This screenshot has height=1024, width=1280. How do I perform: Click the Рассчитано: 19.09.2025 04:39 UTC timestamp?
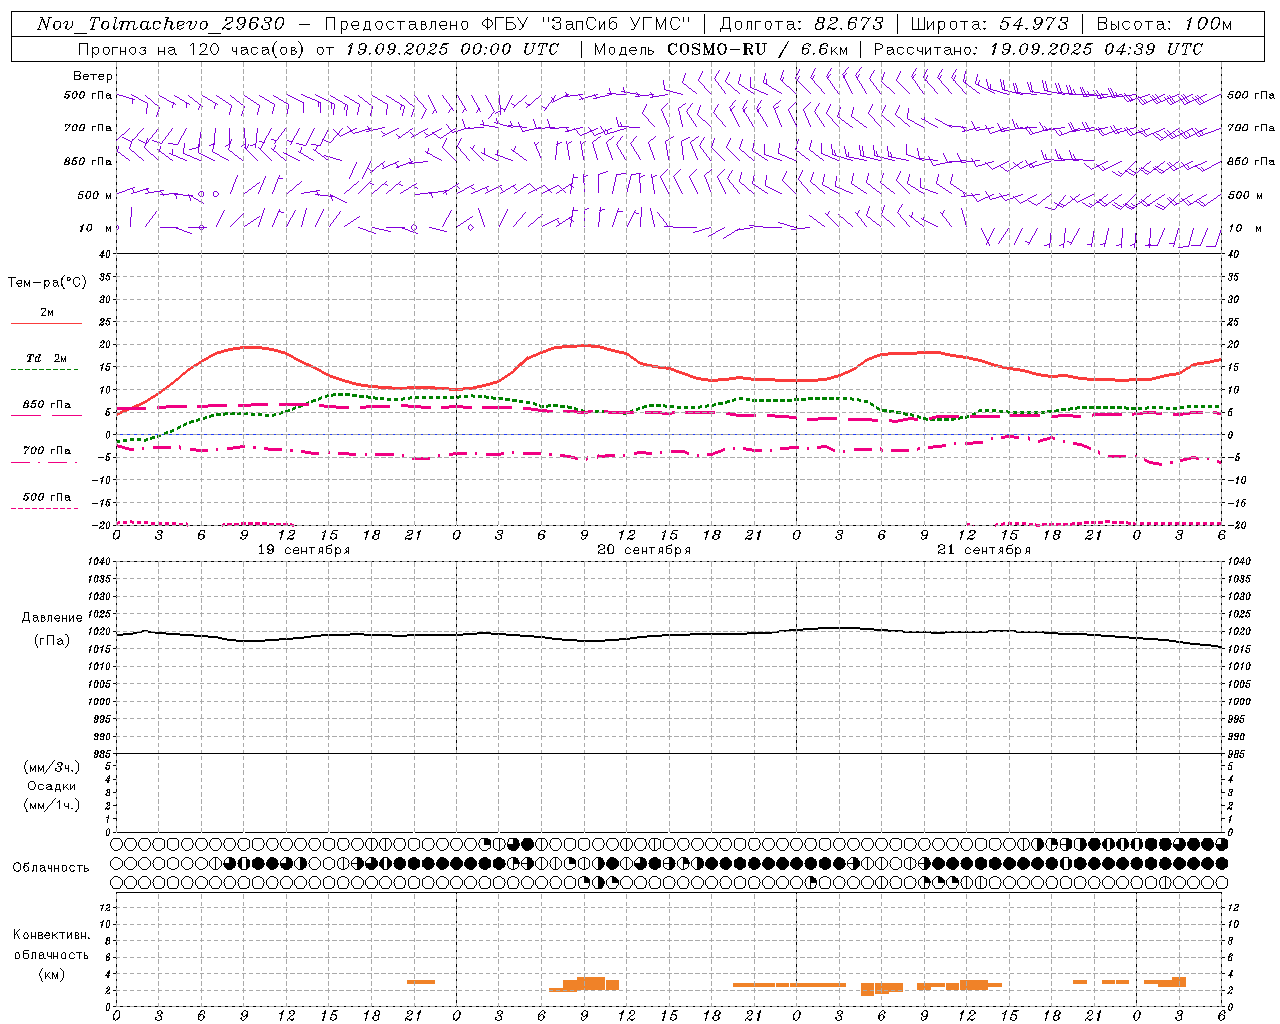(1038, 49)
